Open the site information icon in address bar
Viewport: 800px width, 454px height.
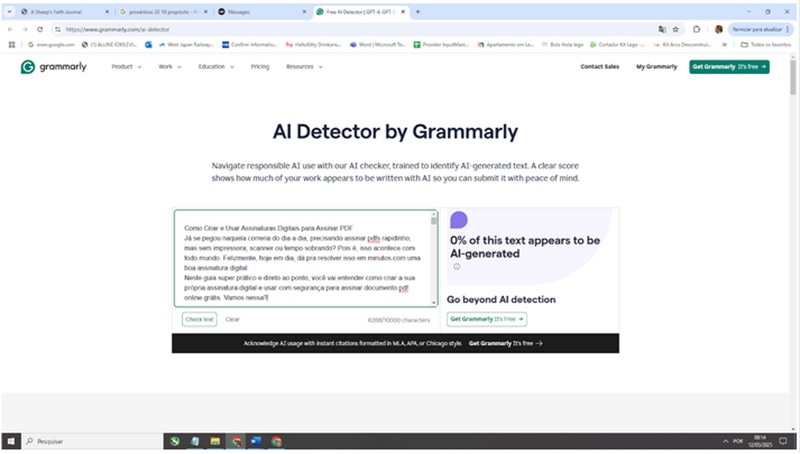coord(58,30)
